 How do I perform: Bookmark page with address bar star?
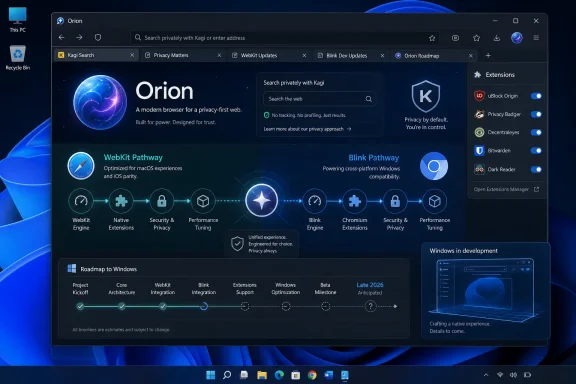[432, 38]
